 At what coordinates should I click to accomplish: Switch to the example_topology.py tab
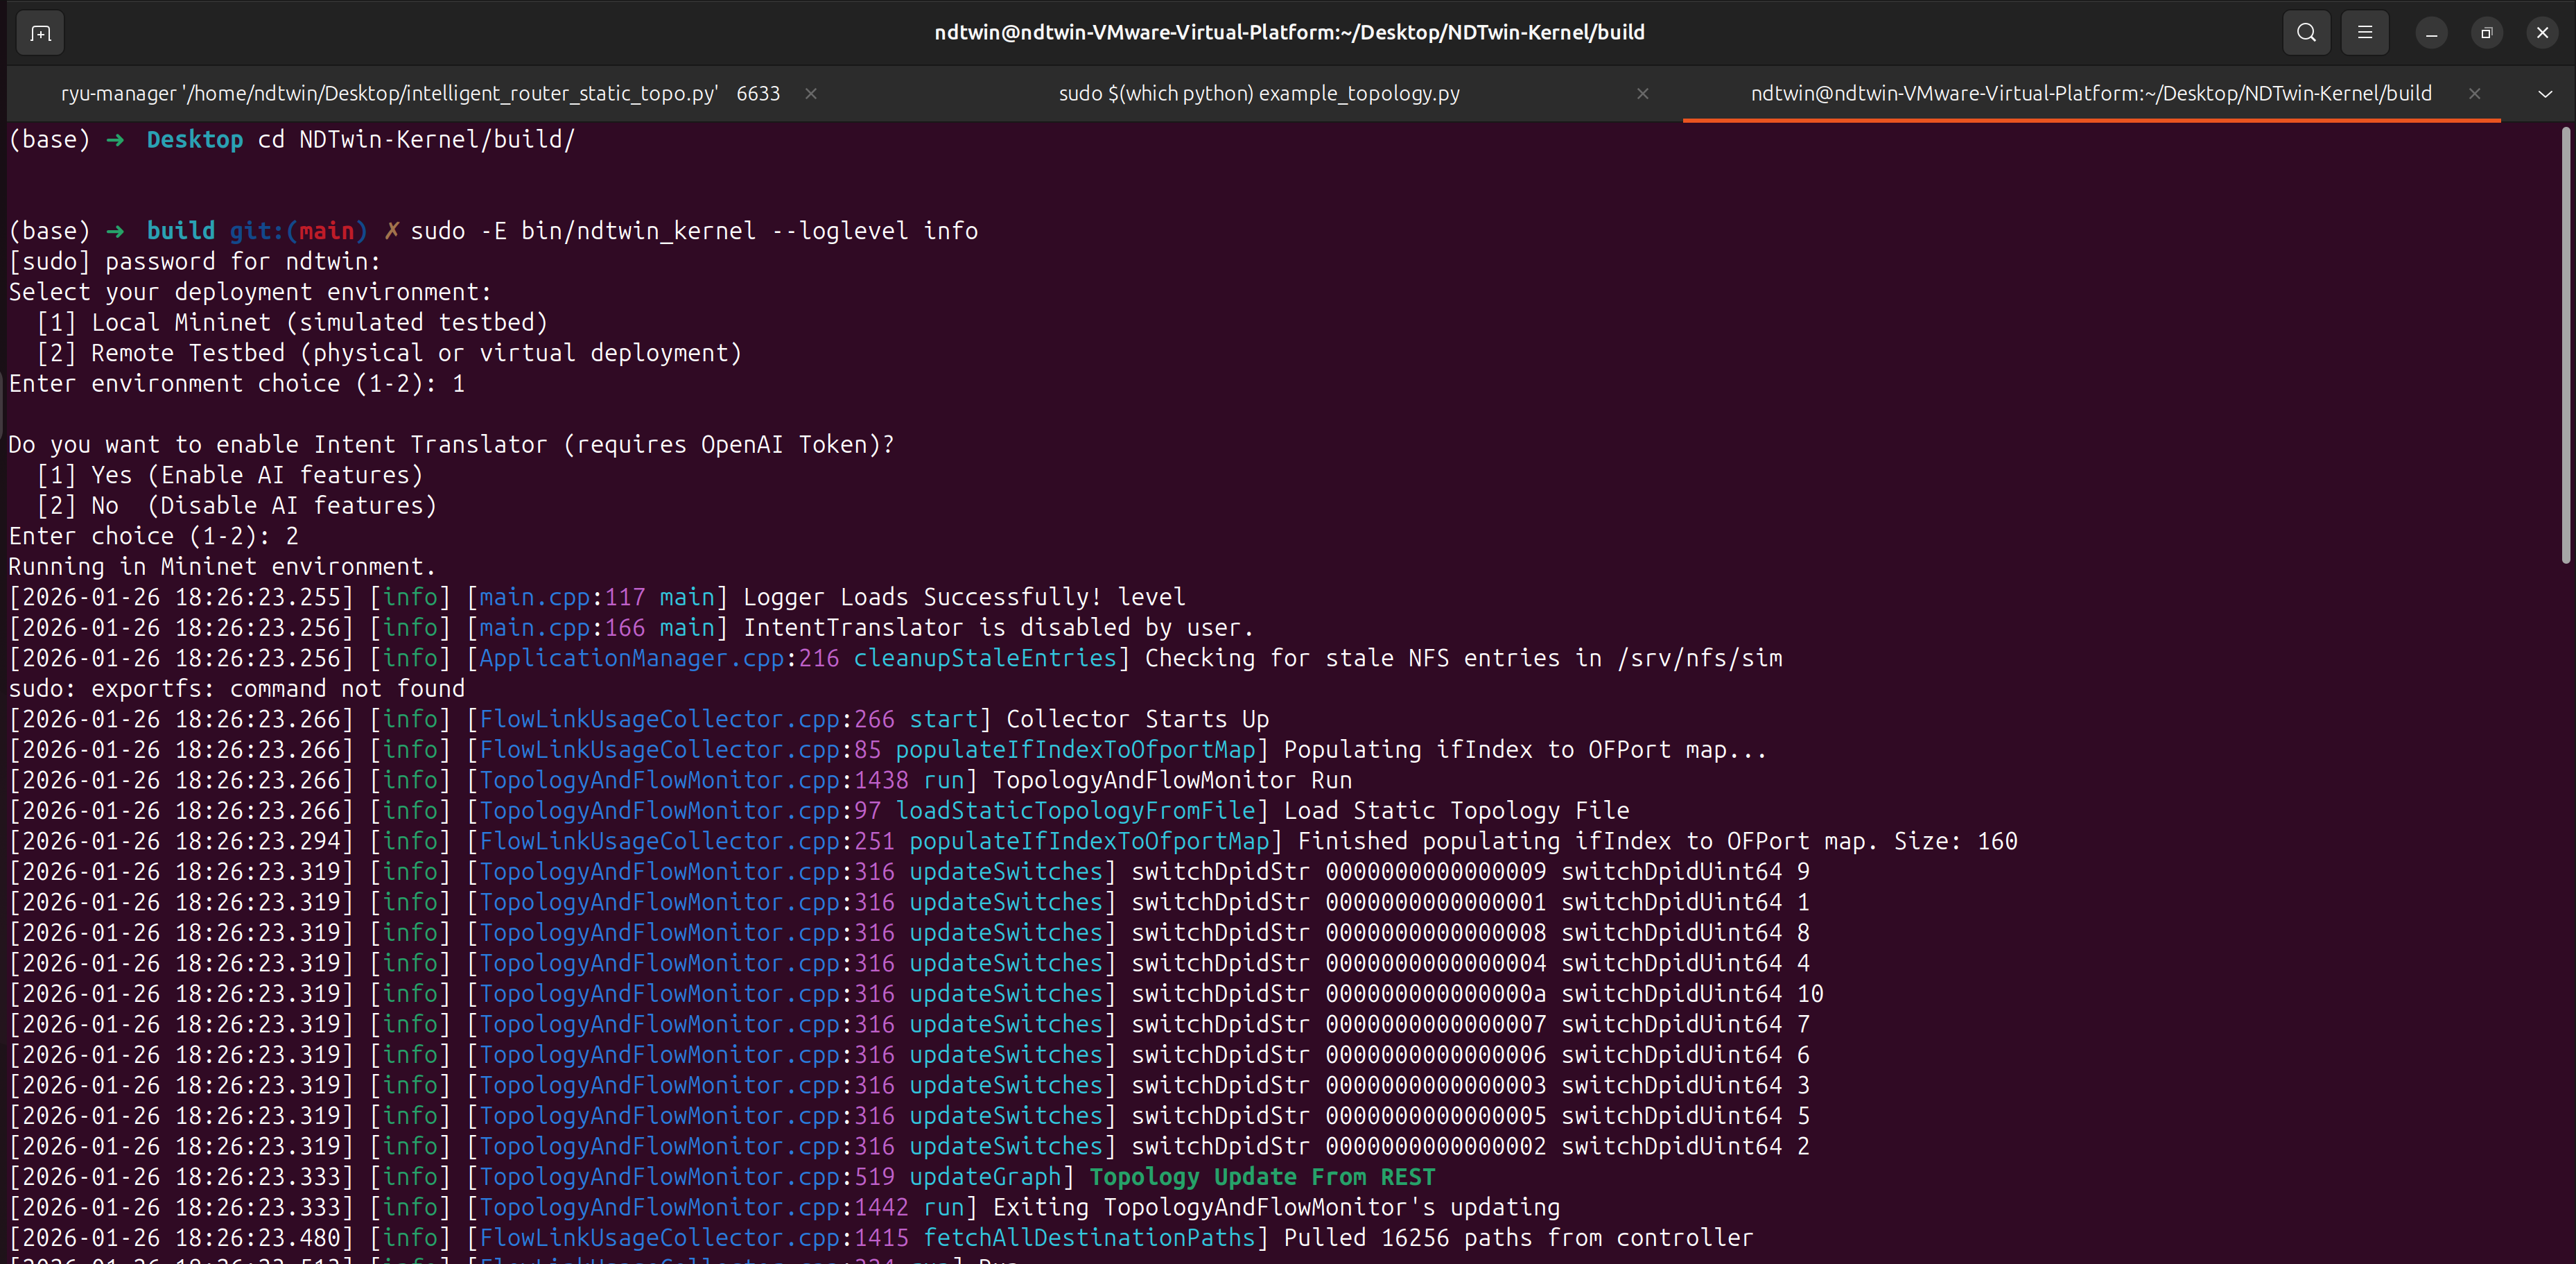(x=1259, y=94)
